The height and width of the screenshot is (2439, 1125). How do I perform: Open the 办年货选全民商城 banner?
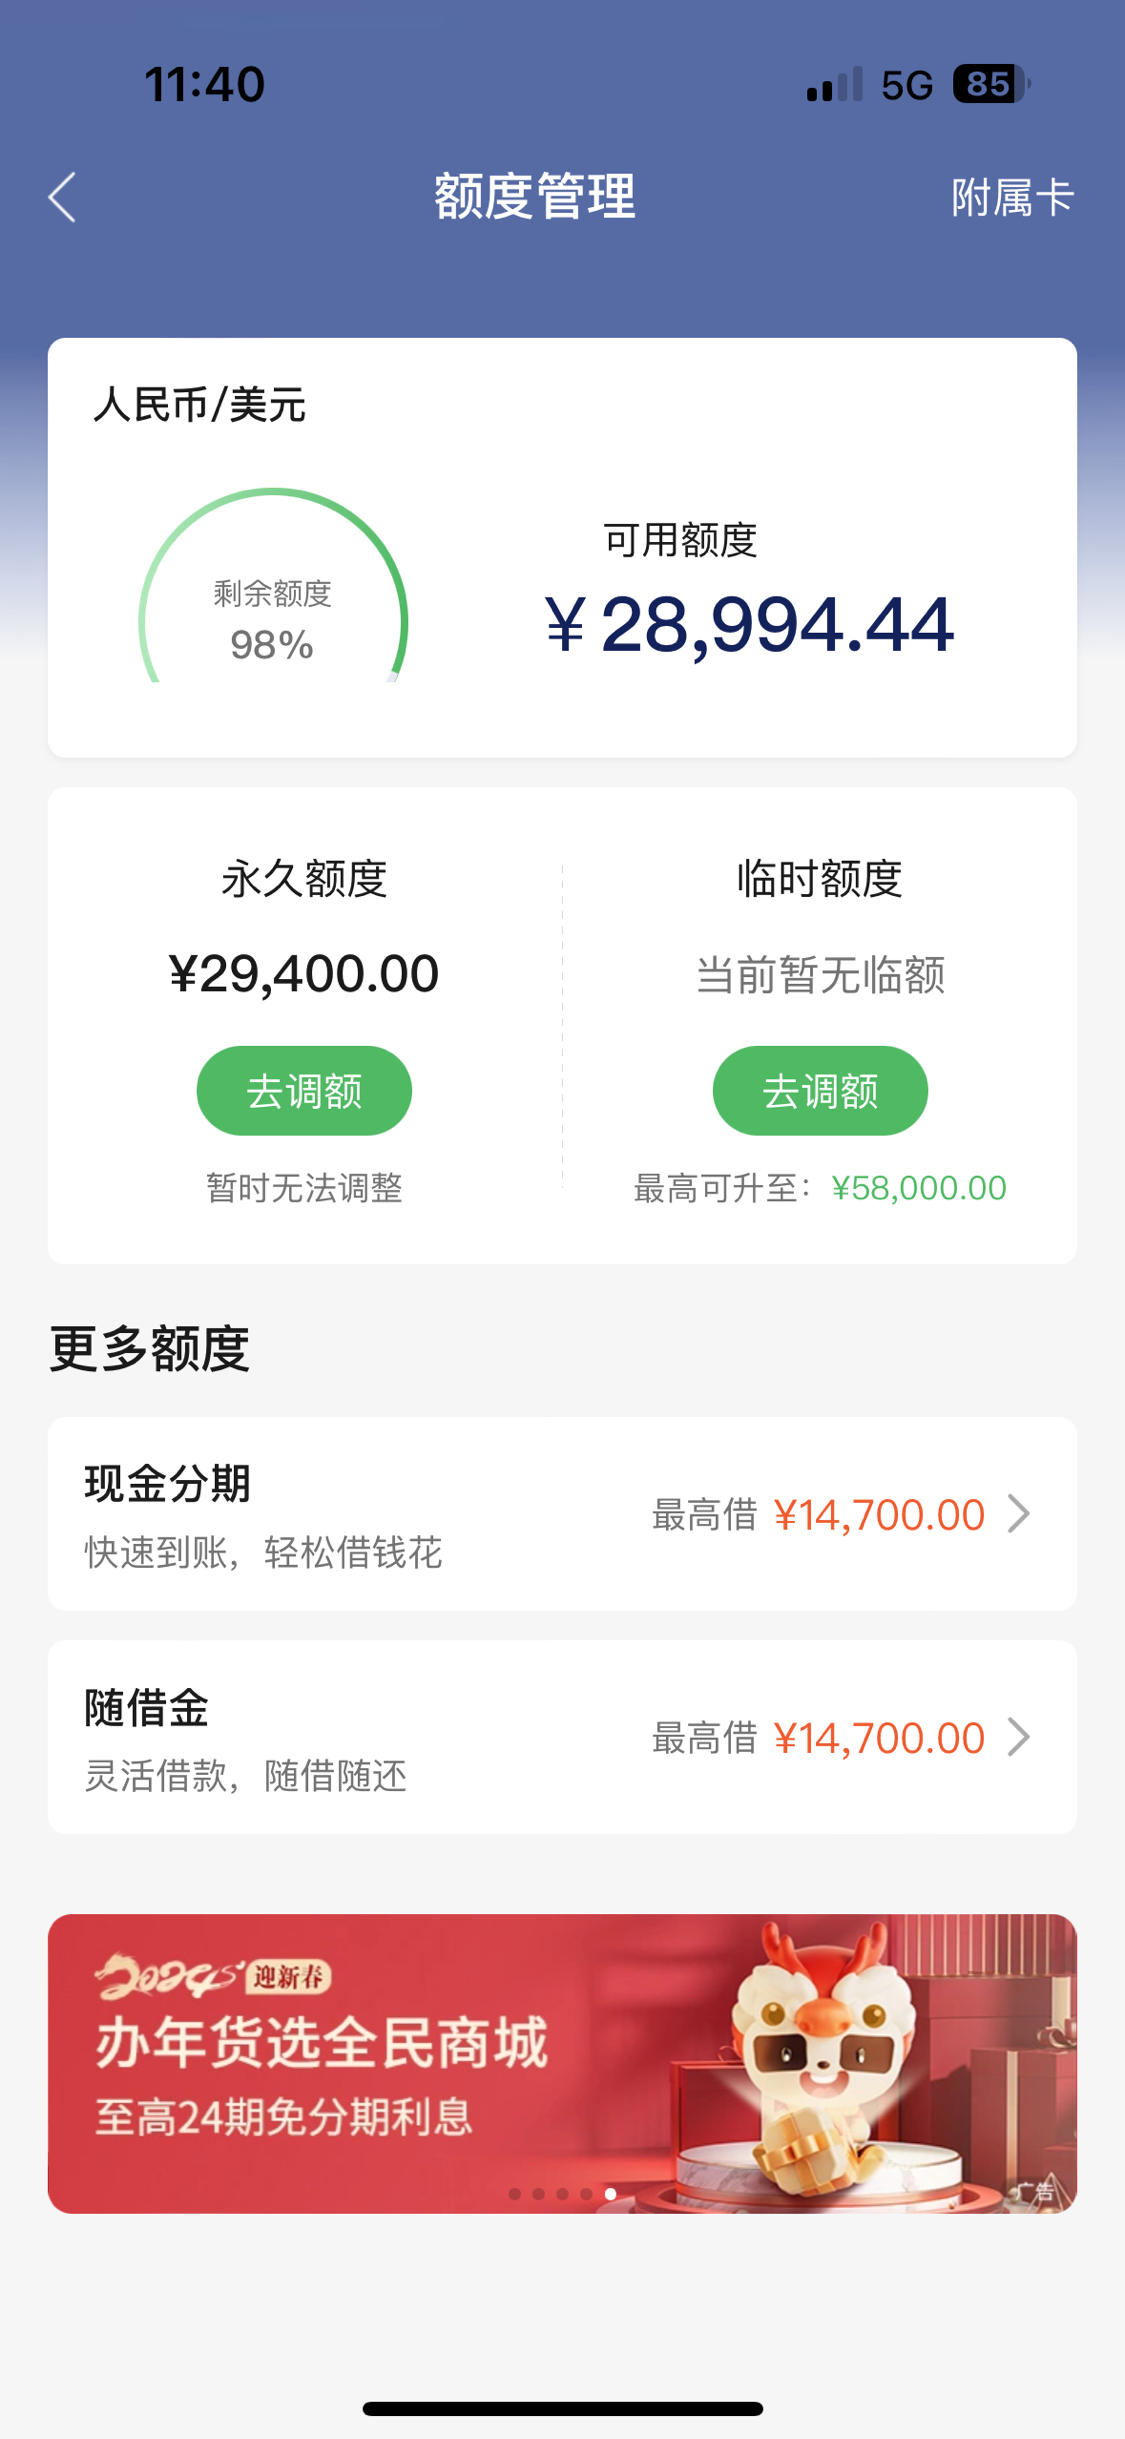(x=562, y=2063)
